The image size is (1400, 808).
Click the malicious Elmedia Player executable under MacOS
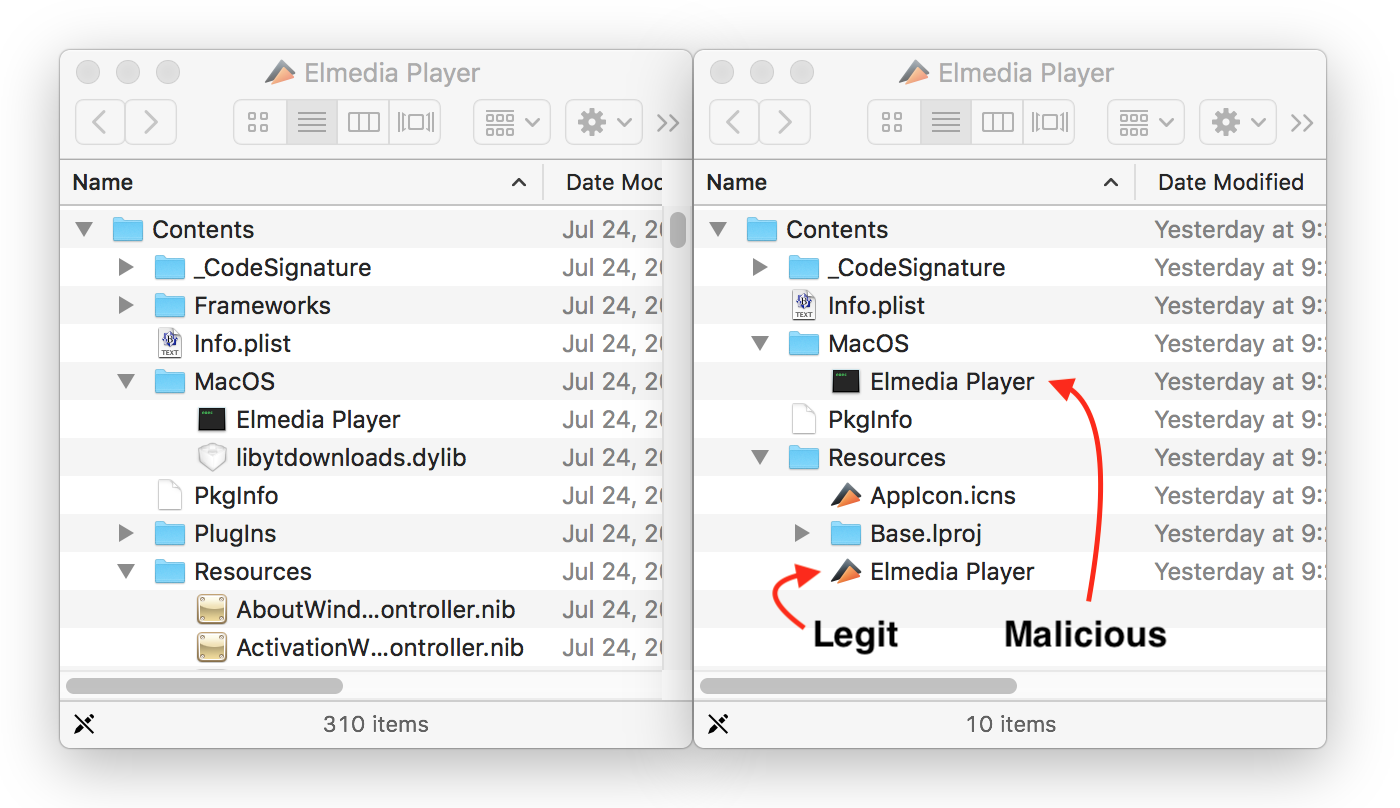[951, 382]
